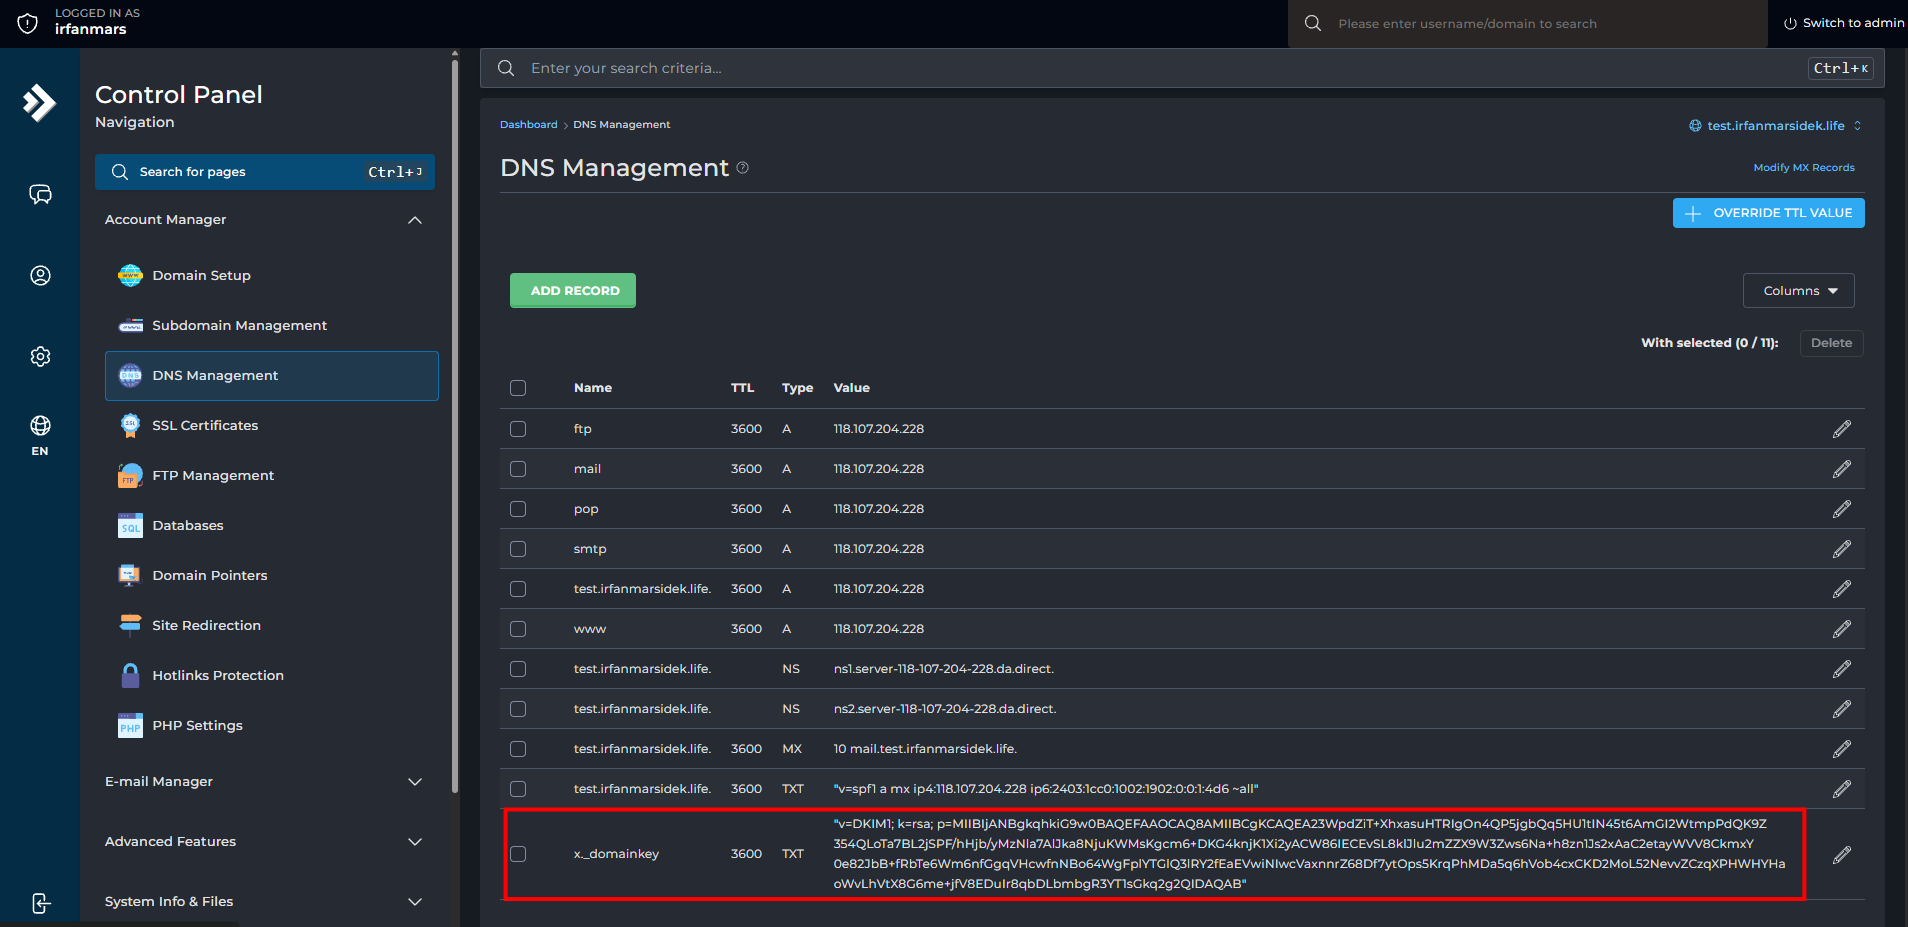This screenshot has height=927, width=1908.
Task: Open Site Redirection page
Action: pyautogui.click(x=206, y=626)
